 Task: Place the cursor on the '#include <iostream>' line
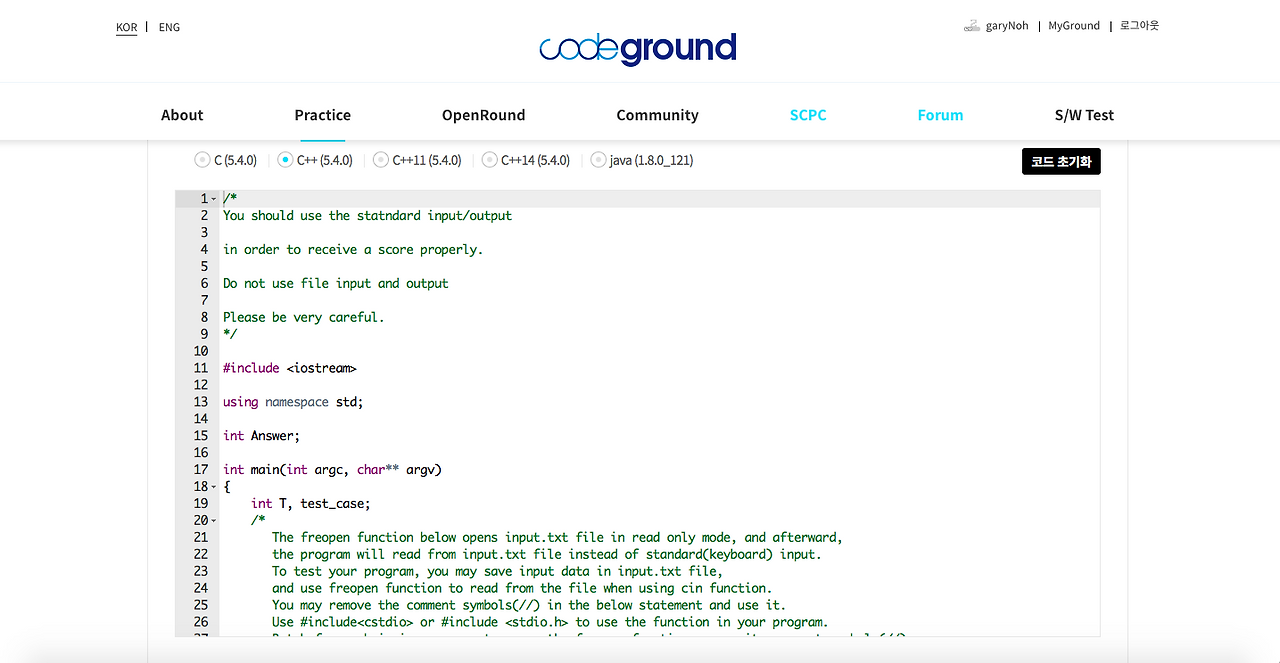pyautogui.click(x=290, y=368)
